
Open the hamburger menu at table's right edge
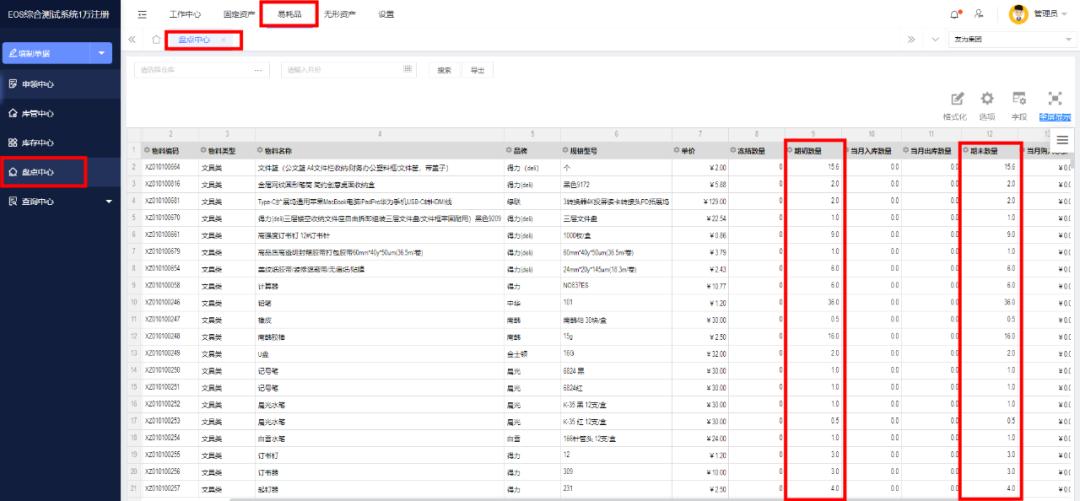[1062, 140]
